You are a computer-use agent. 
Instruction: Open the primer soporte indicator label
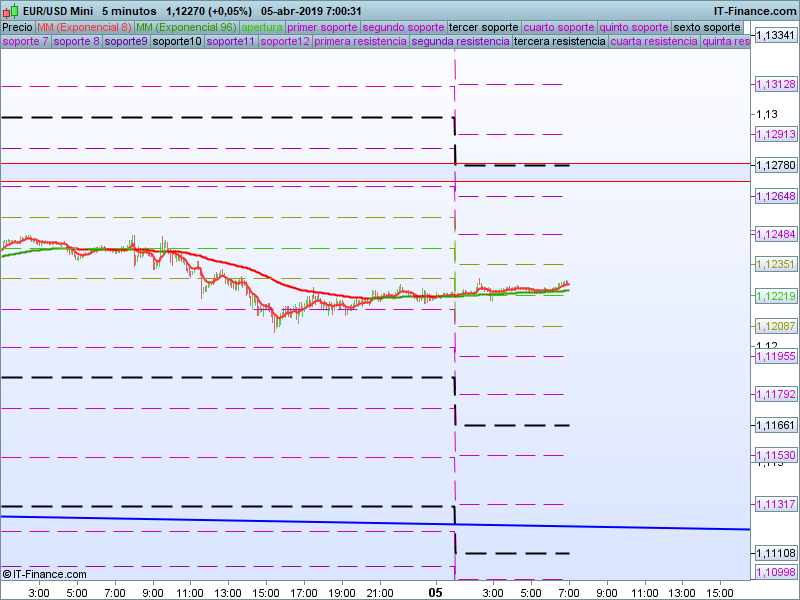(322, 27)
